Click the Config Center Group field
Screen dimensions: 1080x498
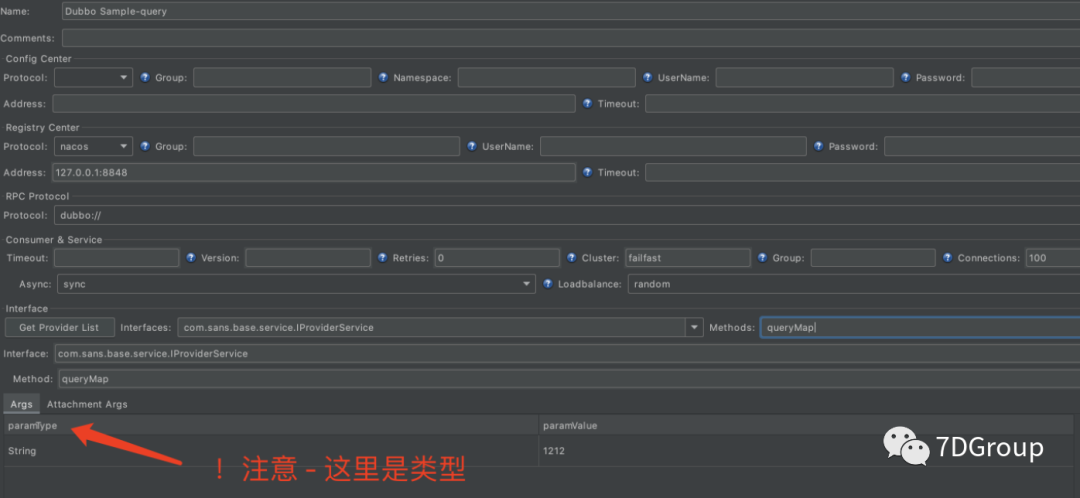pos(282,78)
